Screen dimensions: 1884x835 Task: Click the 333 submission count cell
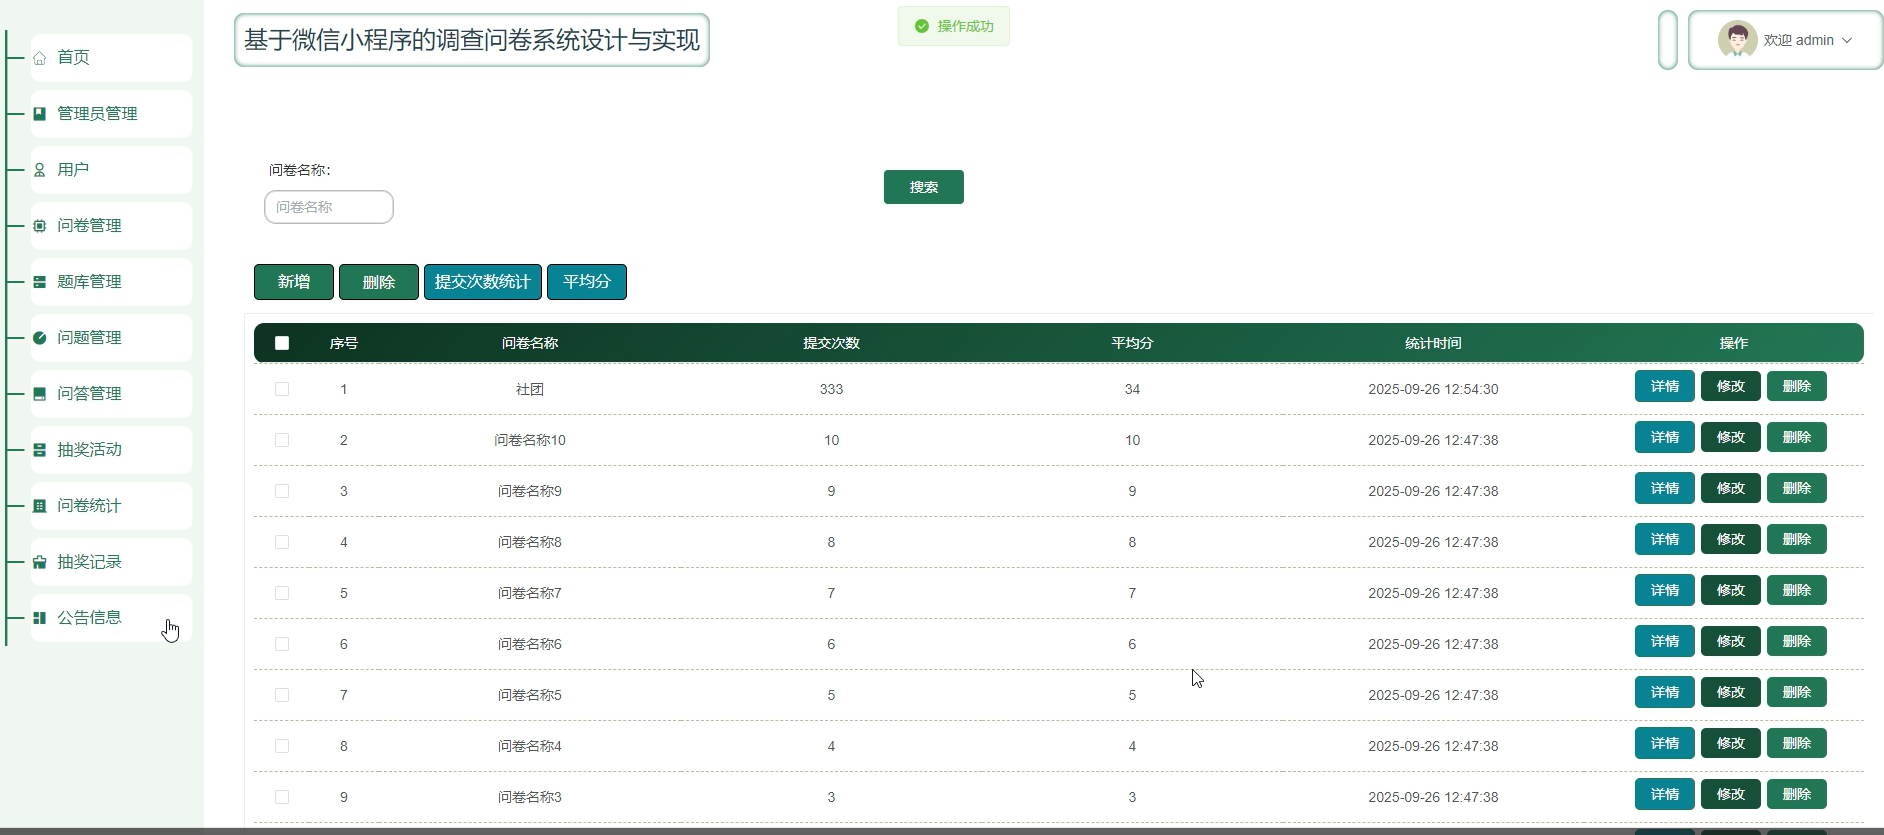[831, 389]
